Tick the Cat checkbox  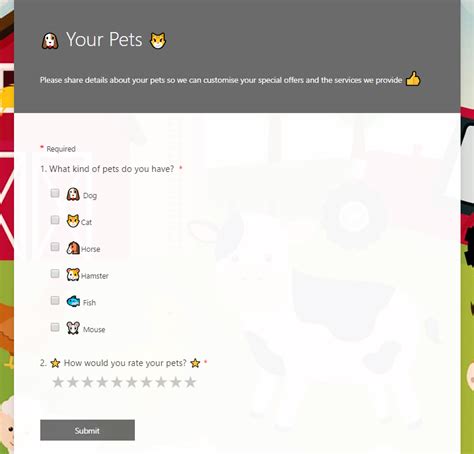[x=55, y=220]
